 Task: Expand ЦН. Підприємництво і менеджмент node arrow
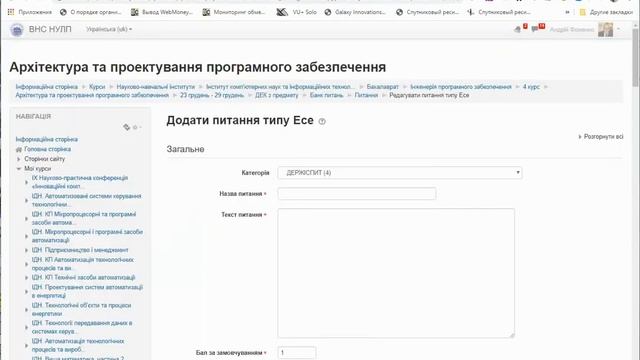27,250
